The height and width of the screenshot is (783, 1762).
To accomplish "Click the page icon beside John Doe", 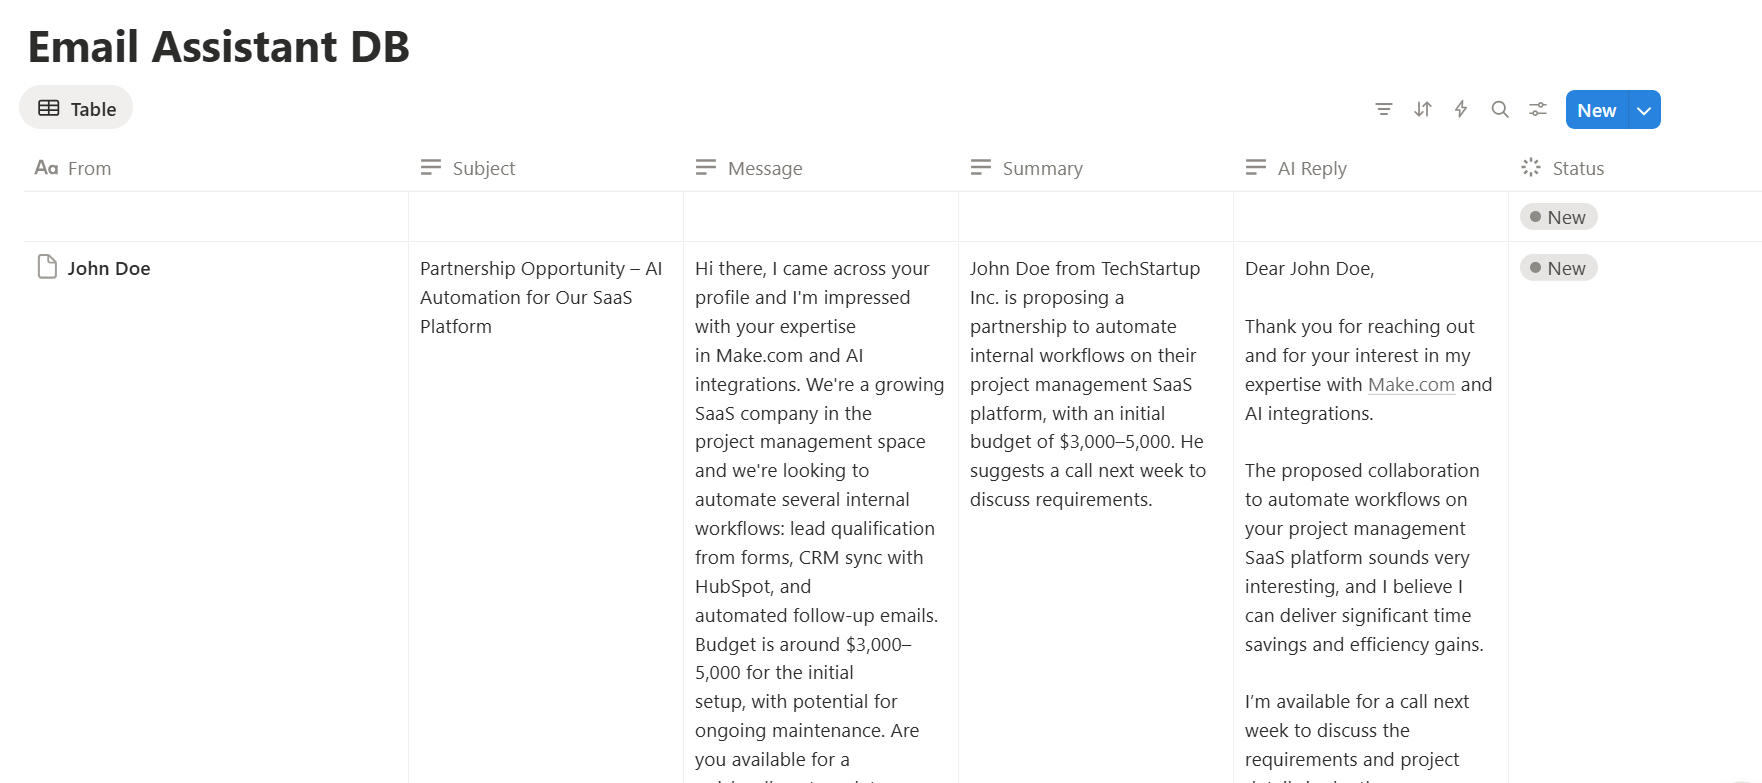I will click(x=47, y=267).
